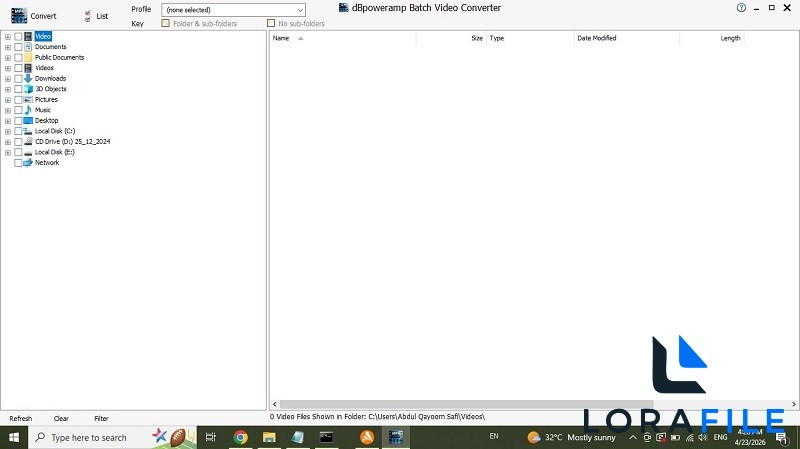Click the volume speaker tray icon

point(703,437)
